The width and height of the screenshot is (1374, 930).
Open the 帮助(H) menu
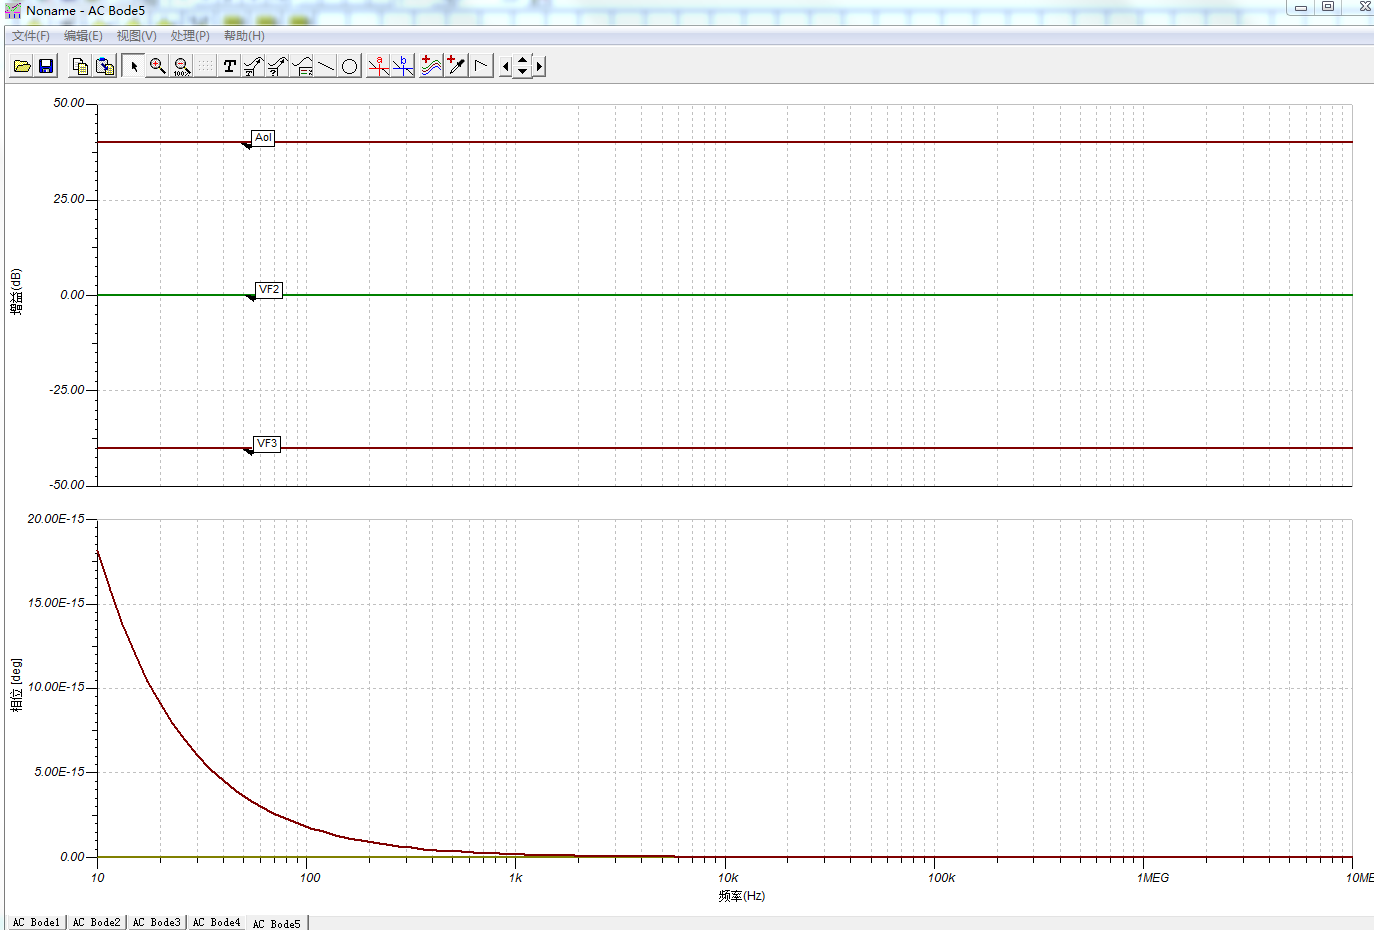244,36
